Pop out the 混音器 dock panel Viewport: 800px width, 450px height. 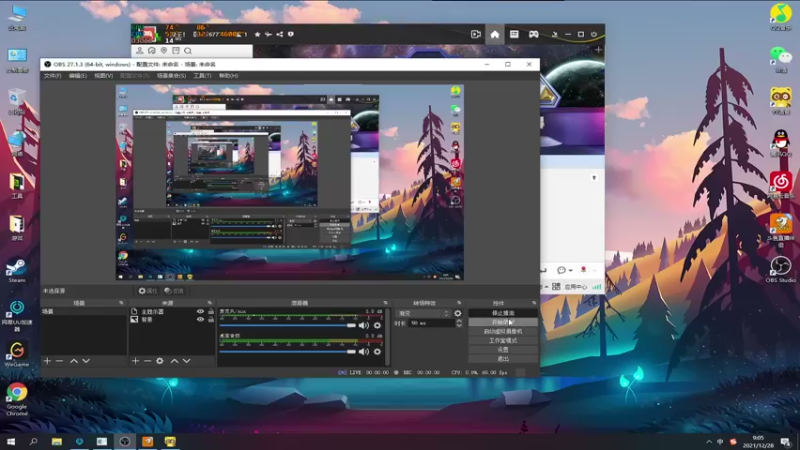click(x=385, y=303)
